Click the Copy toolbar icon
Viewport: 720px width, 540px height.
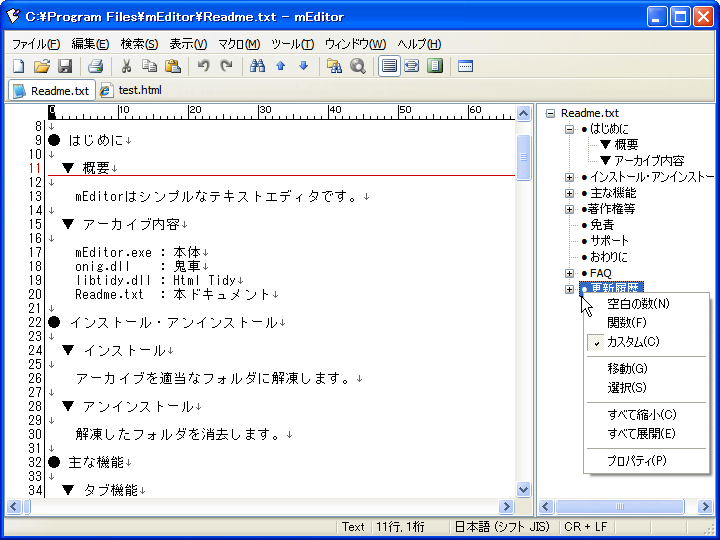coord(149,66)
